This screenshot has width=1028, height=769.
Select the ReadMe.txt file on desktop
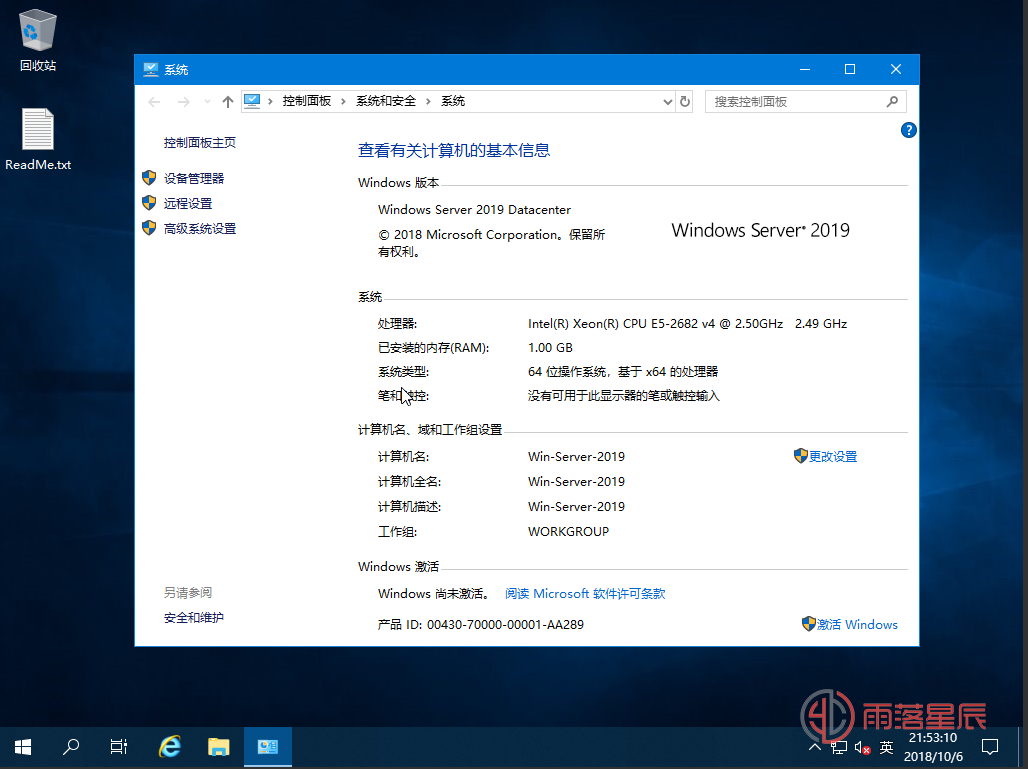tap(38, 139)
